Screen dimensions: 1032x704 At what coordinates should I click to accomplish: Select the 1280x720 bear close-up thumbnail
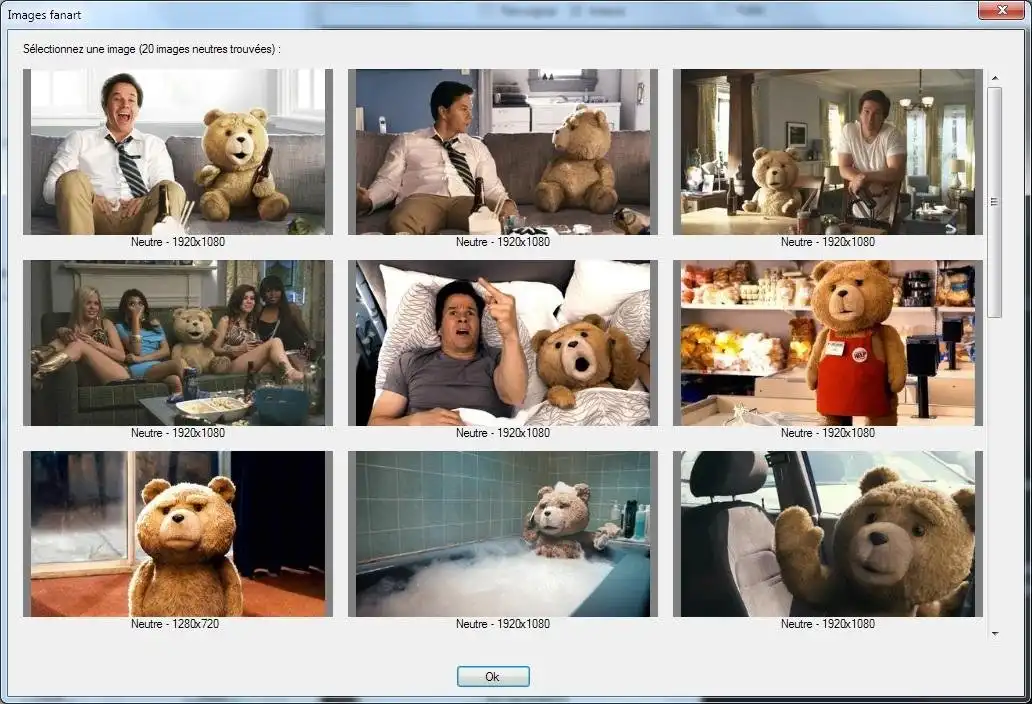point(178,534)
